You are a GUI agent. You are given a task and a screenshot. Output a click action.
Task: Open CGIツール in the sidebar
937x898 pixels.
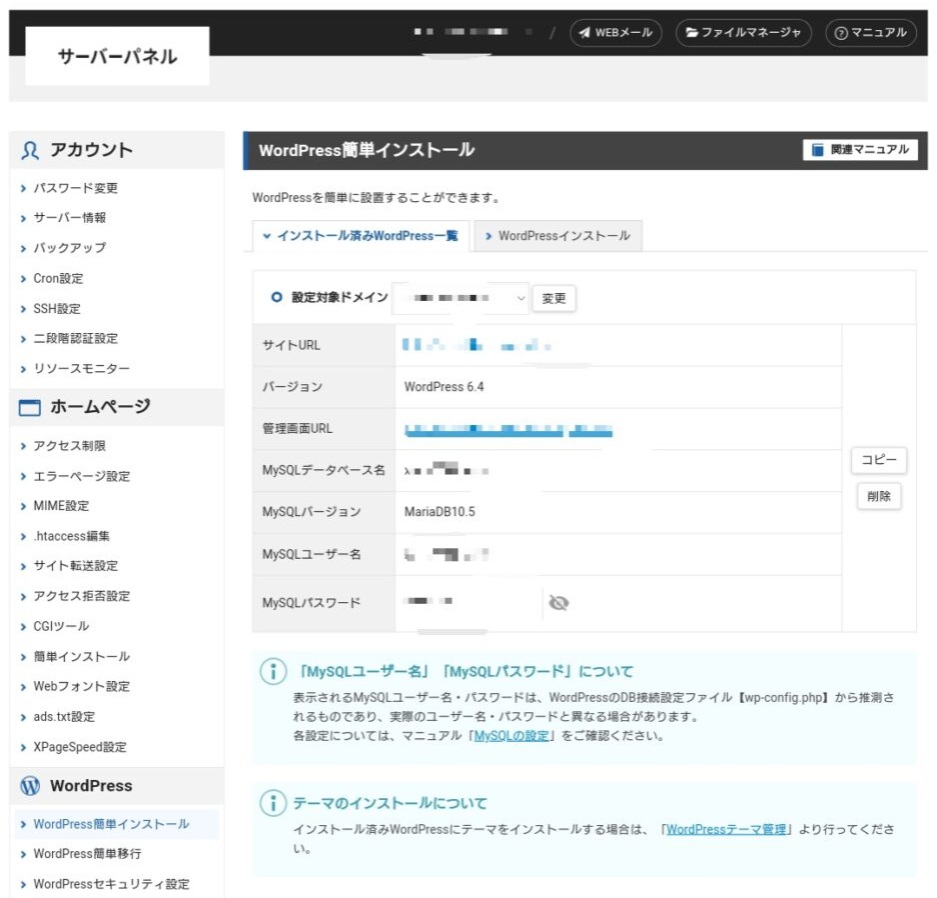pos(61,626)
